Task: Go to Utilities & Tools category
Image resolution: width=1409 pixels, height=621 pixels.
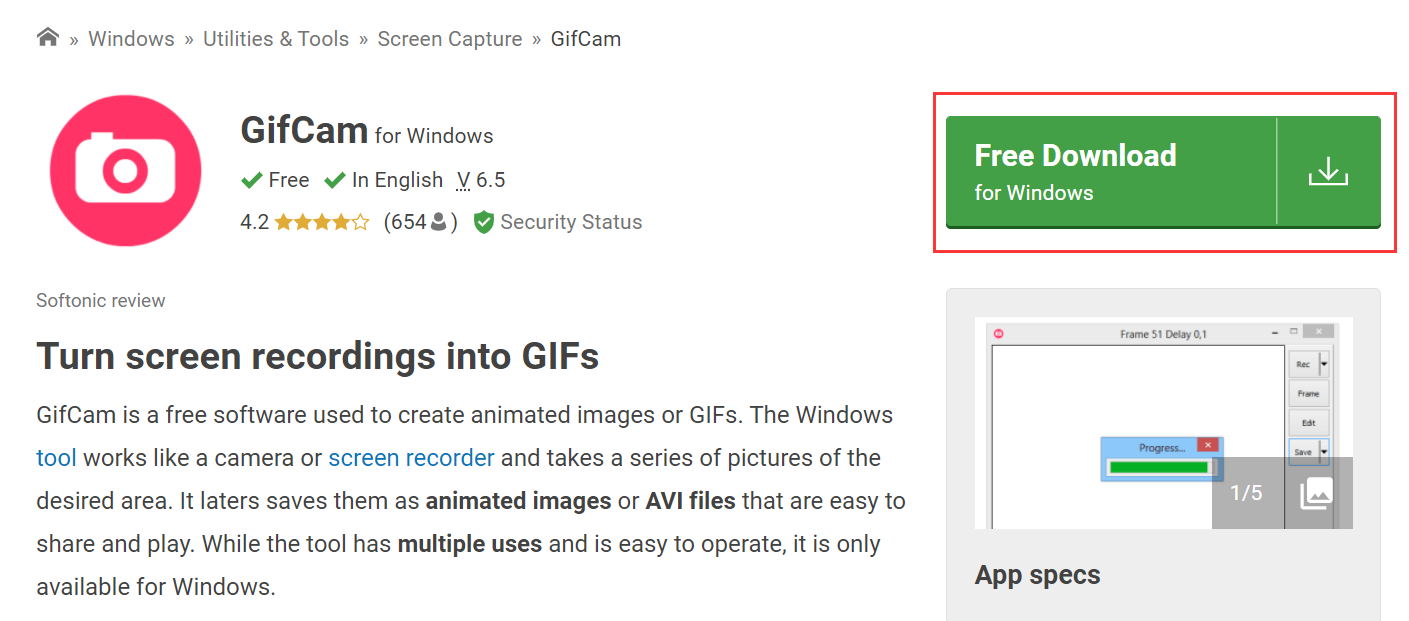Action: point(276,39)
